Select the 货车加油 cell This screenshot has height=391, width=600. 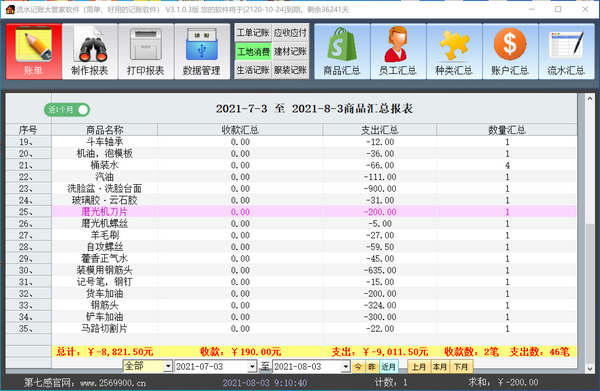(x=104, y=294)
